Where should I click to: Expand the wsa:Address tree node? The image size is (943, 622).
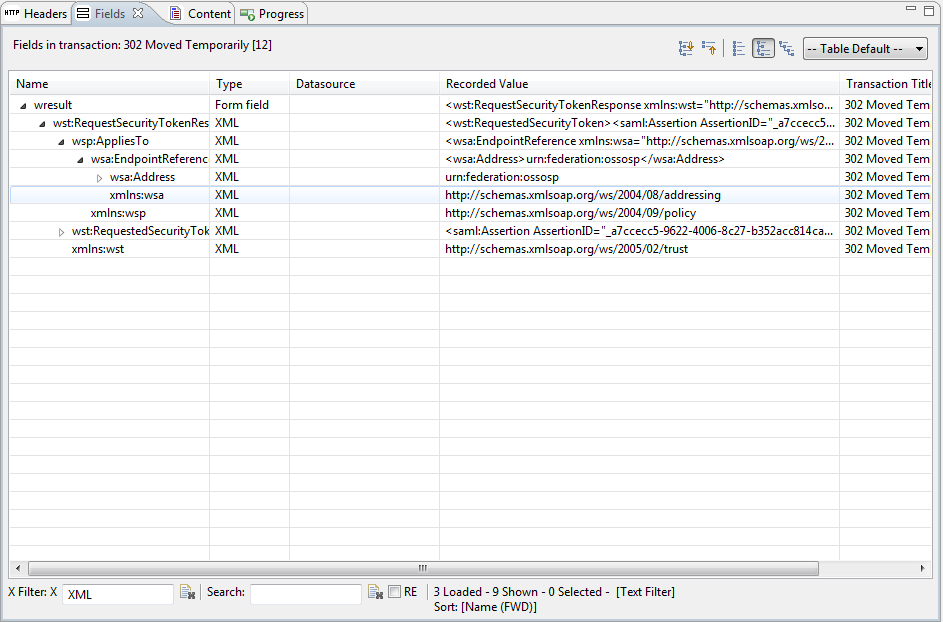pos(99,177)
